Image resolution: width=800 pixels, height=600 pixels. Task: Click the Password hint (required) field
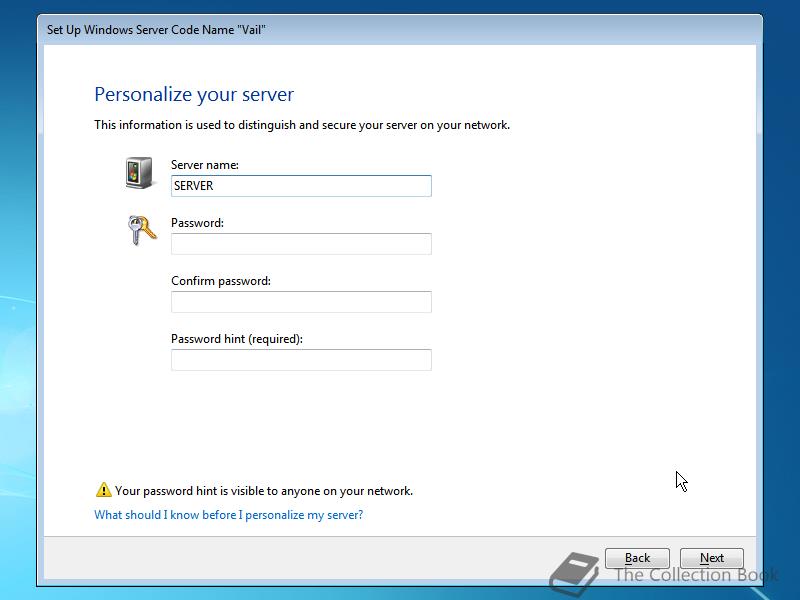tap(301, 360)
